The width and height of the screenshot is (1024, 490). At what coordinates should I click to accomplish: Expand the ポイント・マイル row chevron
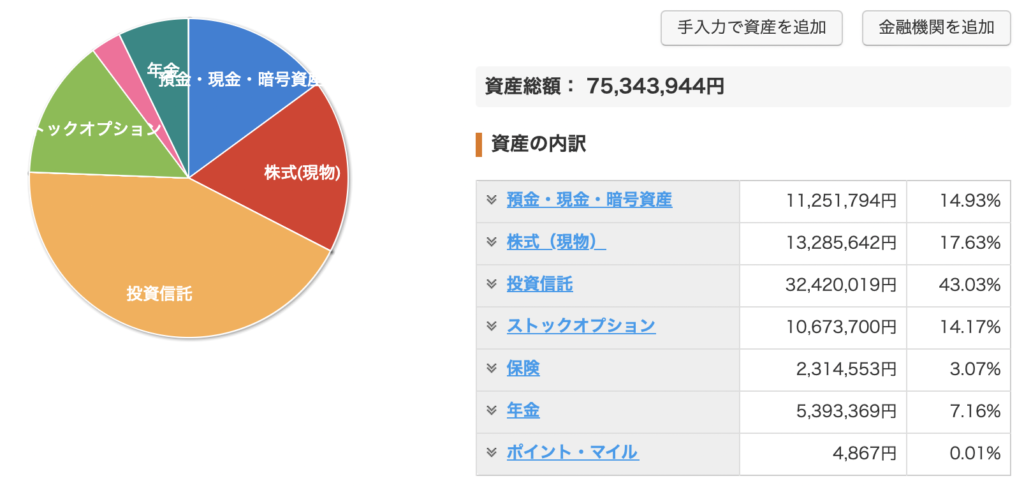[492, 452]
